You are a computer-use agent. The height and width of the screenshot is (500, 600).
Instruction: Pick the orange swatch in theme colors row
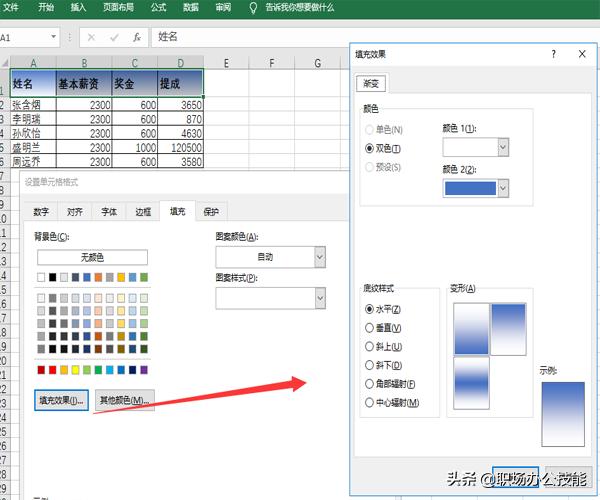98,277
